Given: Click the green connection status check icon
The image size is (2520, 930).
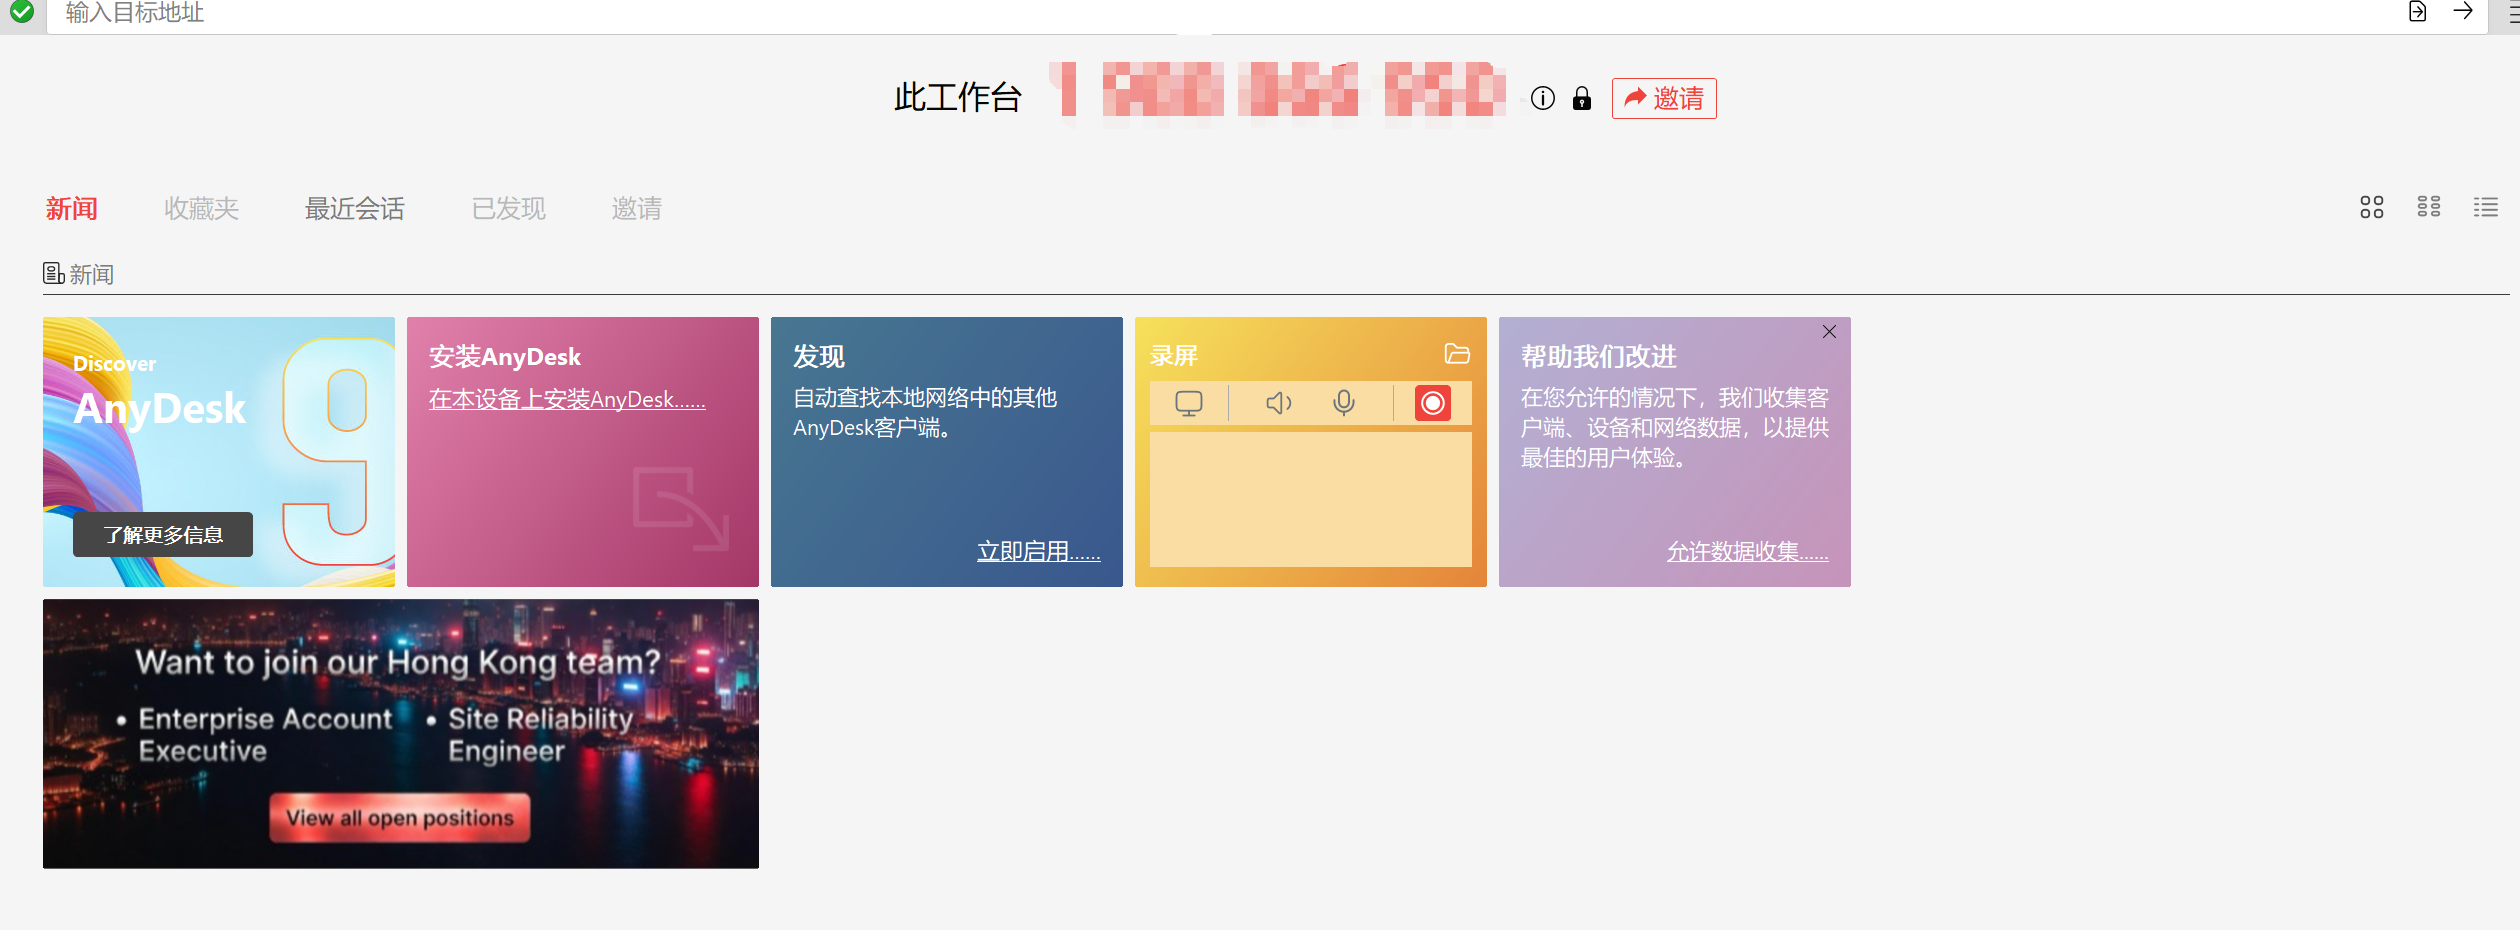Looking at the screenshot, I should [x=22, y=12].
